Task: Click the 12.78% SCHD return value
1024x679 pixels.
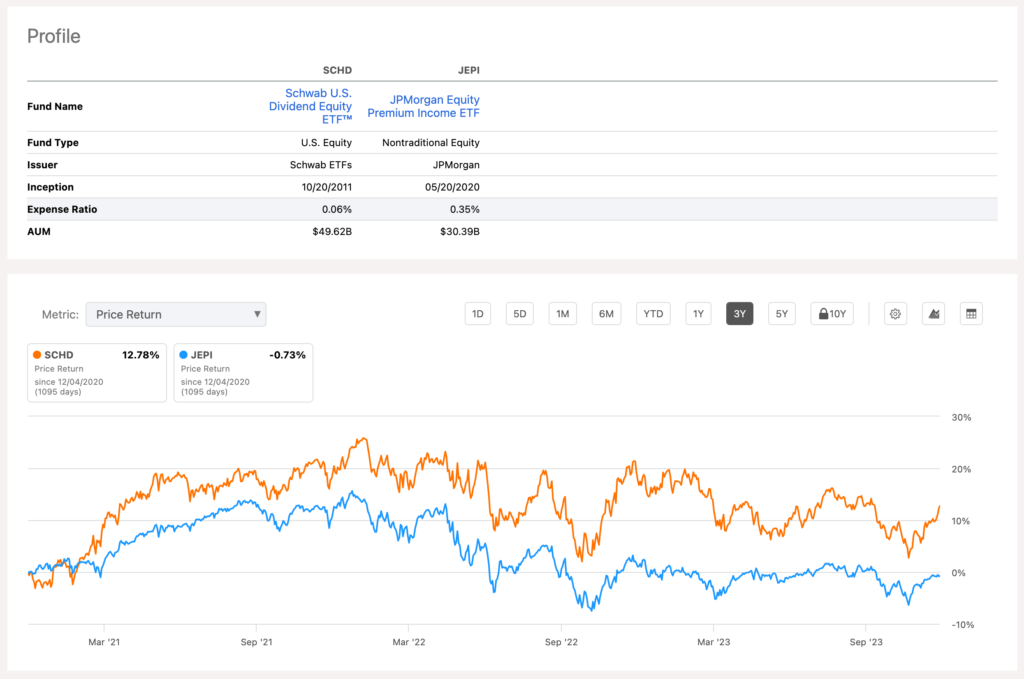Action: [x=140, y=355]
